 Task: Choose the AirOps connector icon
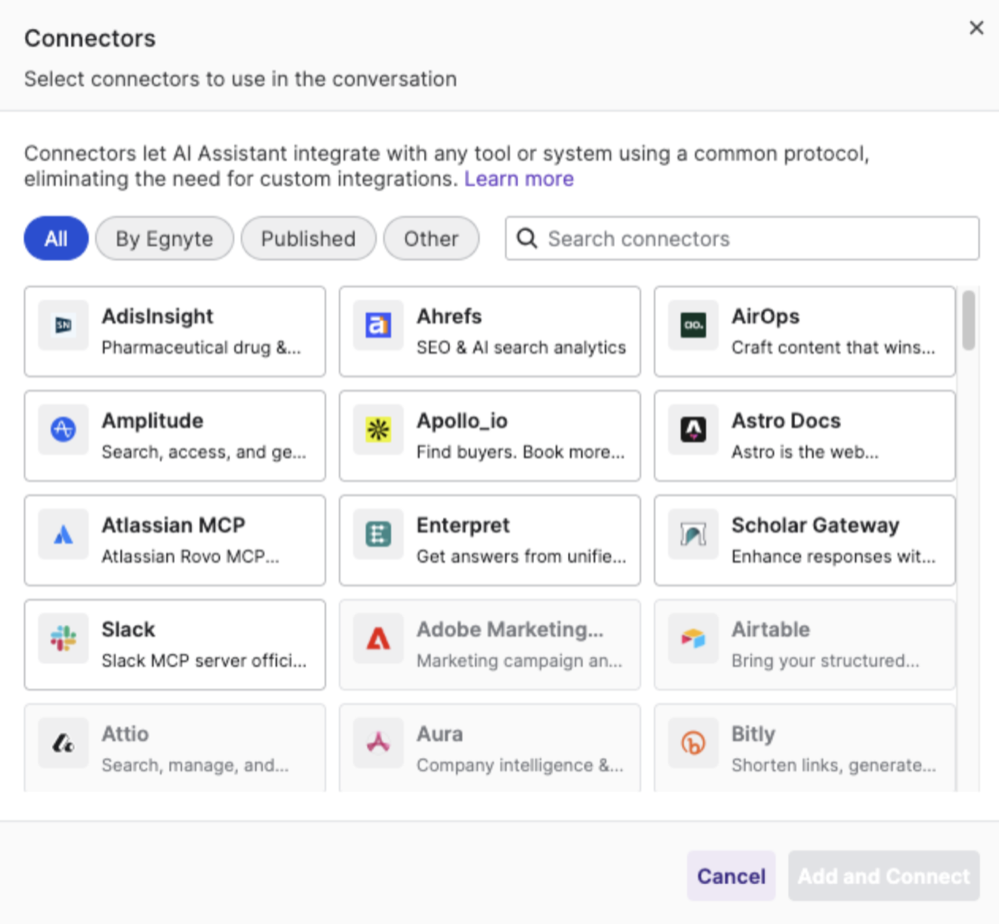(693, 325)
